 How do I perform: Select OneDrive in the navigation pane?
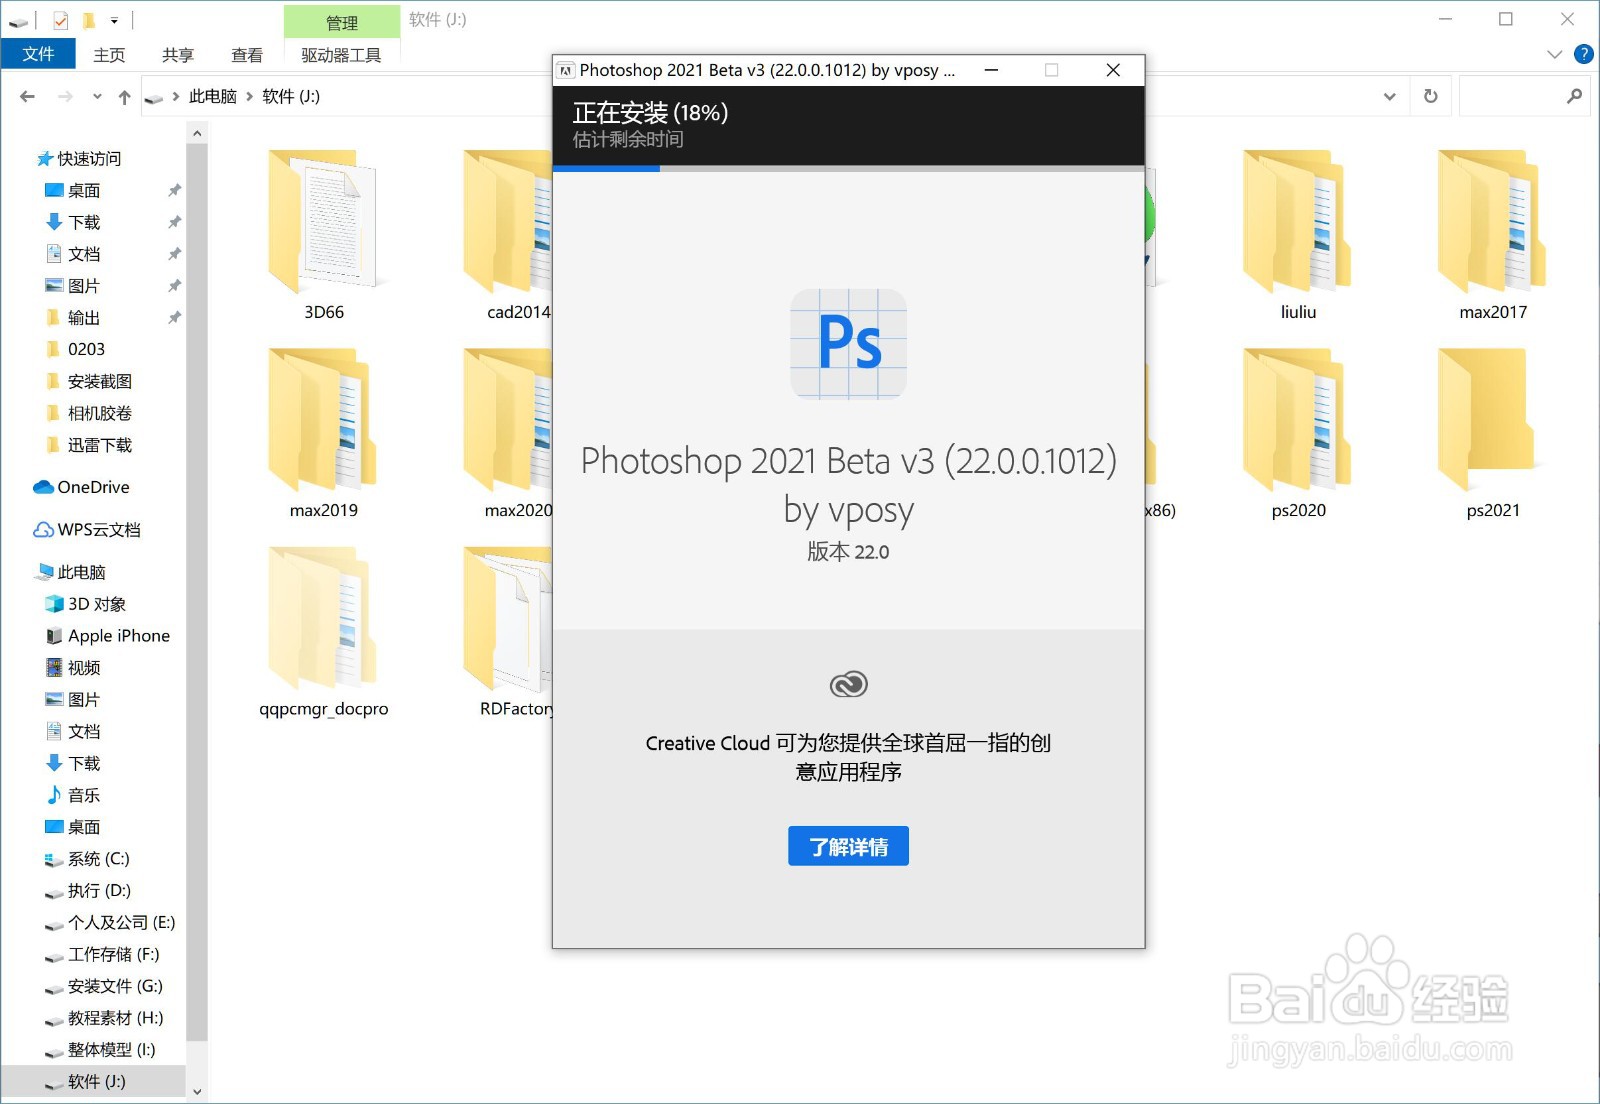pyautogui.click(x=93, y=487)
